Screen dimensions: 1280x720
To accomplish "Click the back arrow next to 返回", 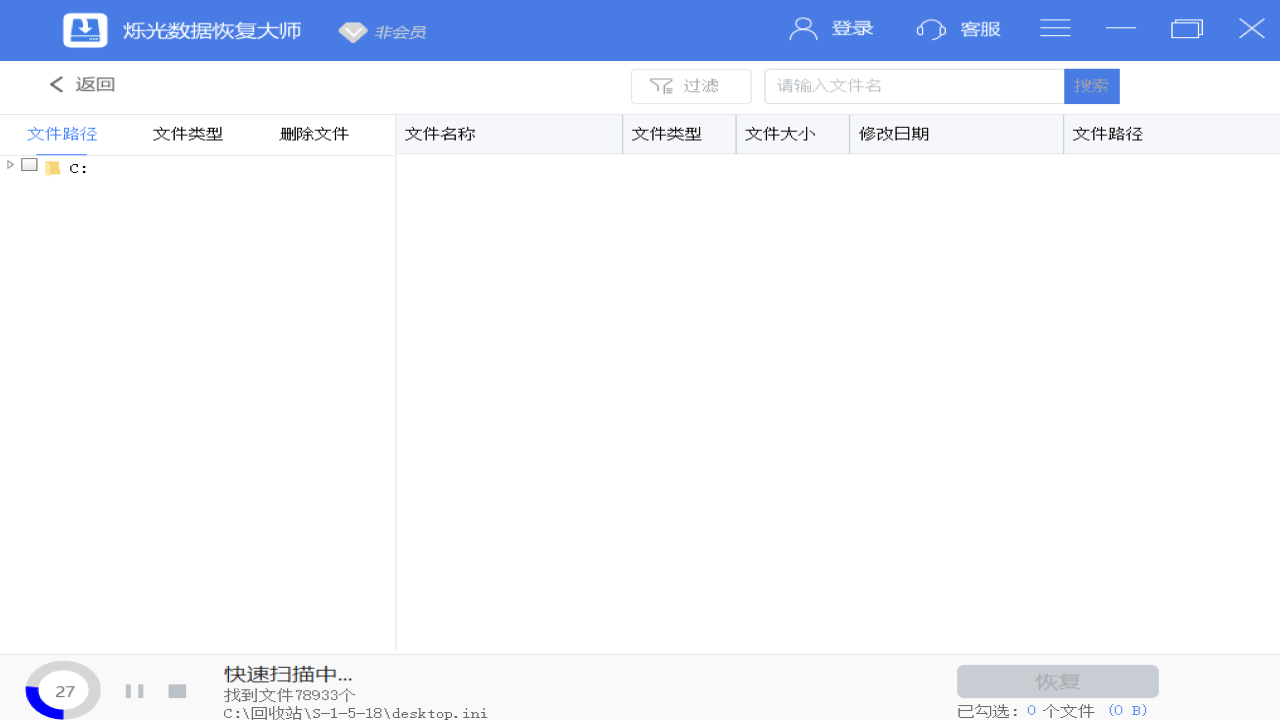I will point(56,84).
